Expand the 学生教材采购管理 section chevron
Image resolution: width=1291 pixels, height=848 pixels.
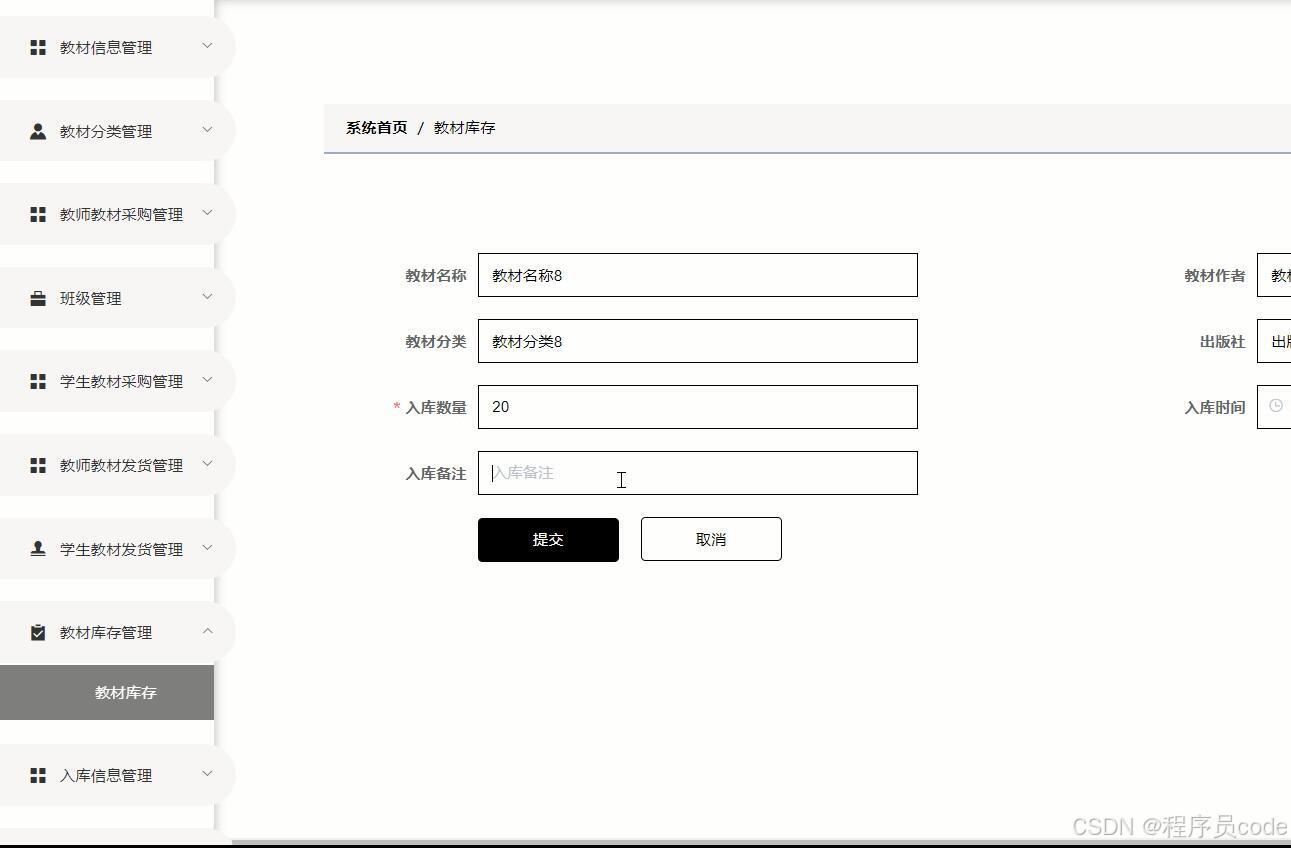point(207,381)
